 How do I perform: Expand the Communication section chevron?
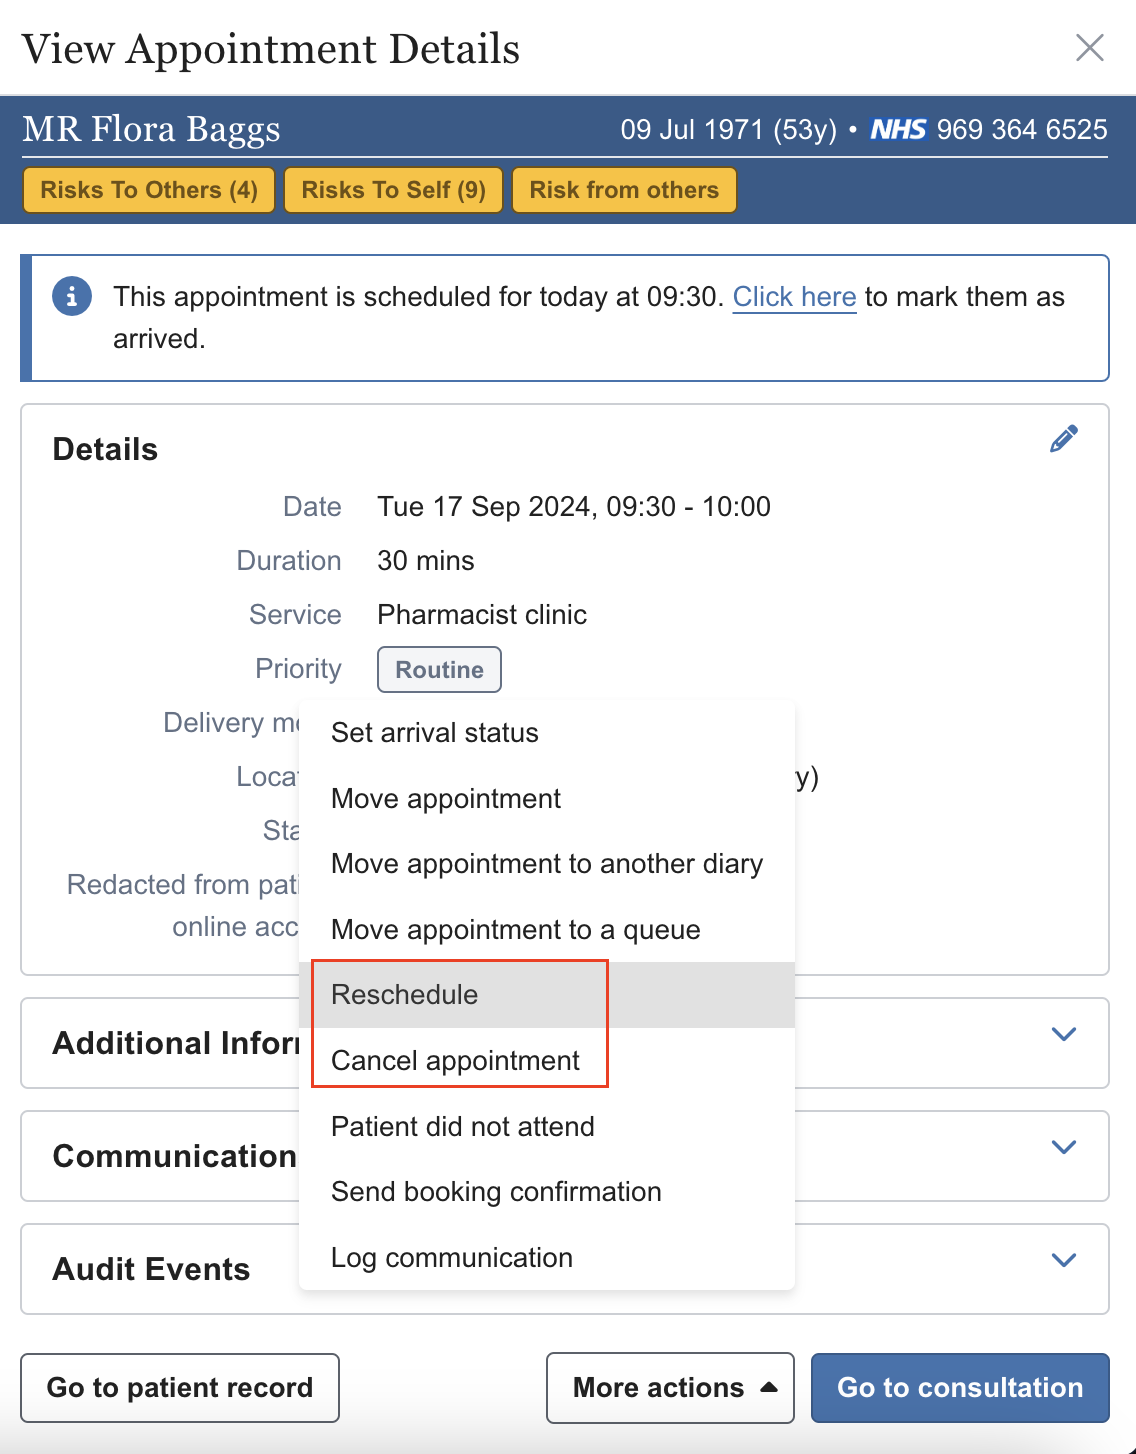point(1064,1147)
